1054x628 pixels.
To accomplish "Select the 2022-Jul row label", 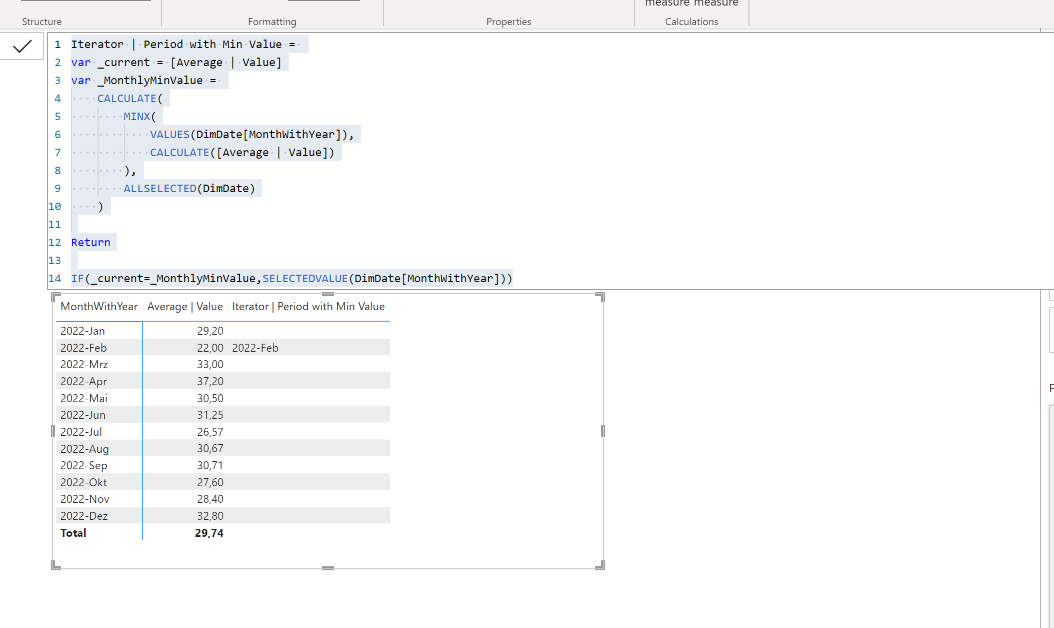I will click(81, 432).
